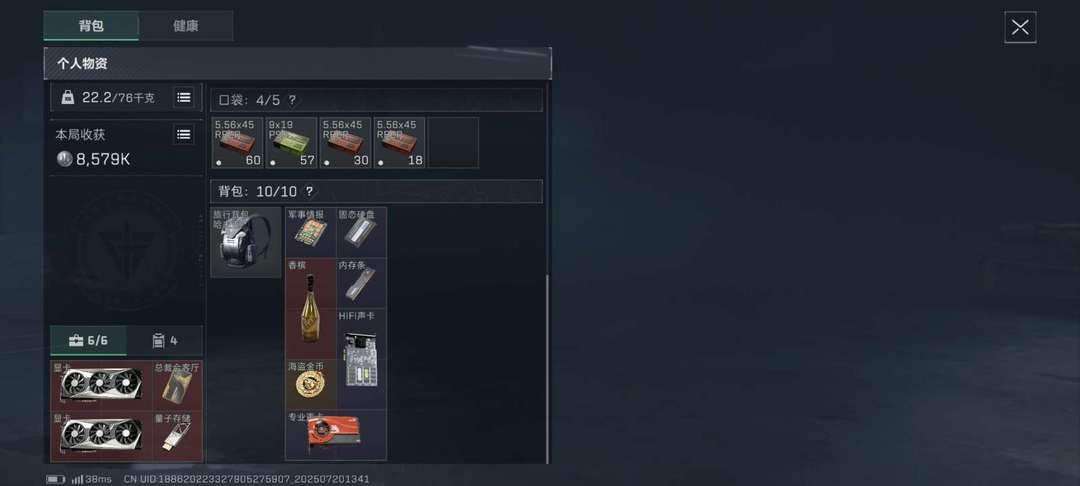Screen dimensions: 1080x486
Task: Click the inventory panel vertical scrollbar
Action: click(548, 368)
